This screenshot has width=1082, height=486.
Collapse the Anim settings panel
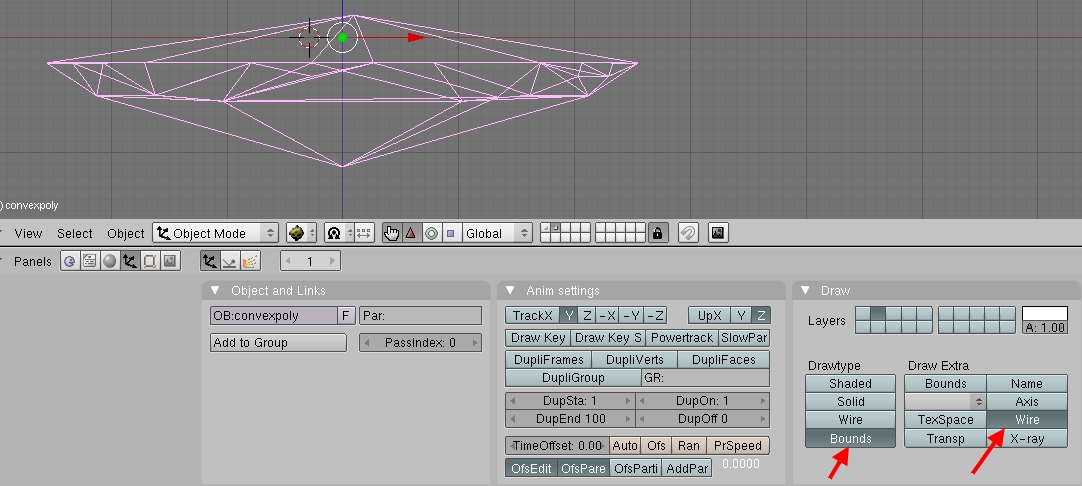pos(510,291)
